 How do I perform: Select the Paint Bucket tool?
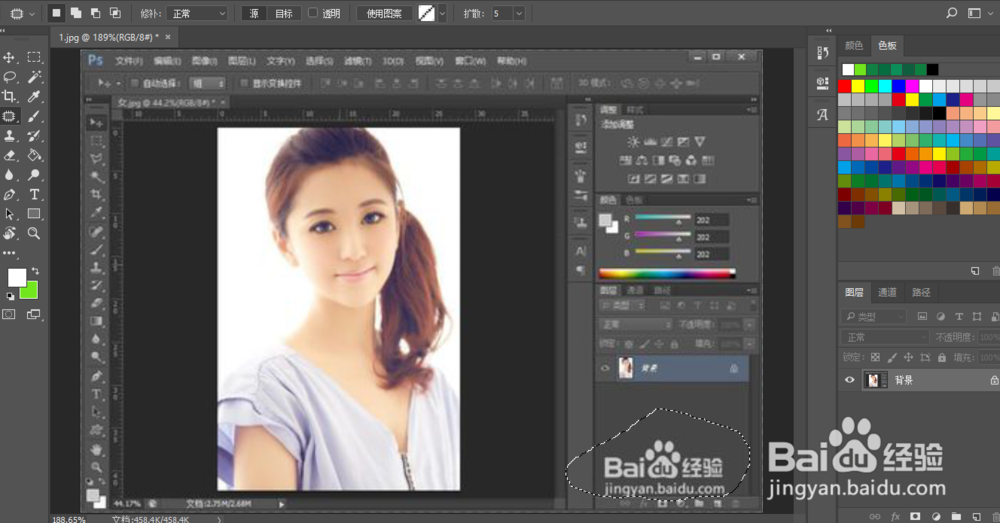click(34, 155)
